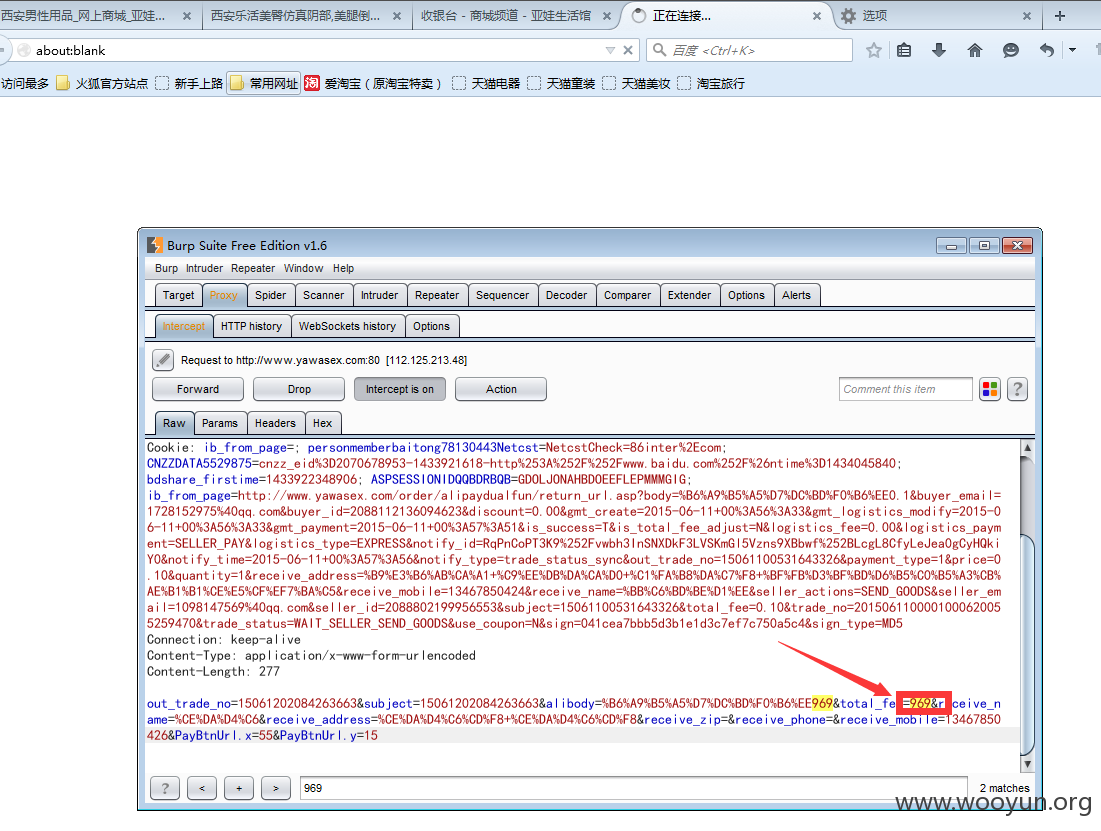Open a new Firefox tab with plus button
The width and height of the screenshot is (1101, 831).
(x=1060, y=15)
